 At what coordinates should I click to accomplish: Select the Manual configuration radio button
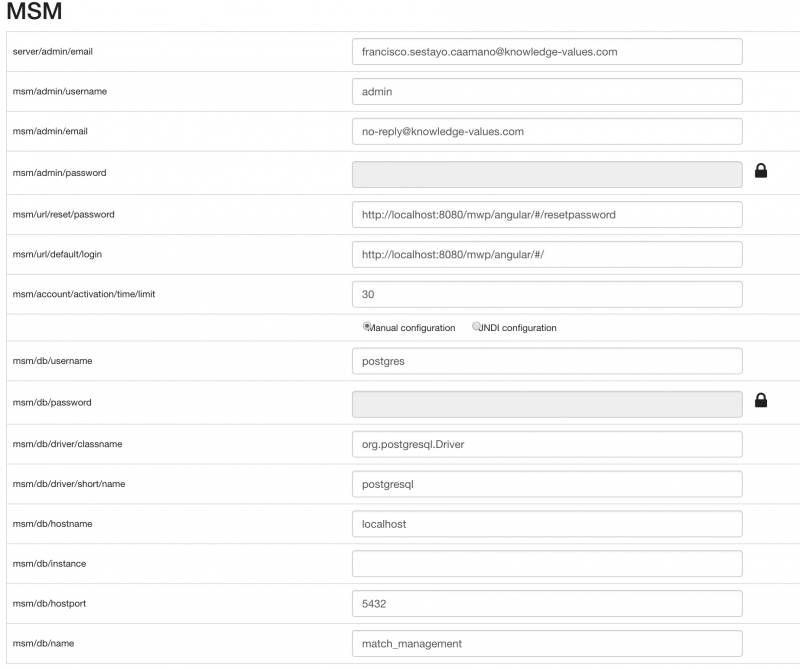(367, 326)
